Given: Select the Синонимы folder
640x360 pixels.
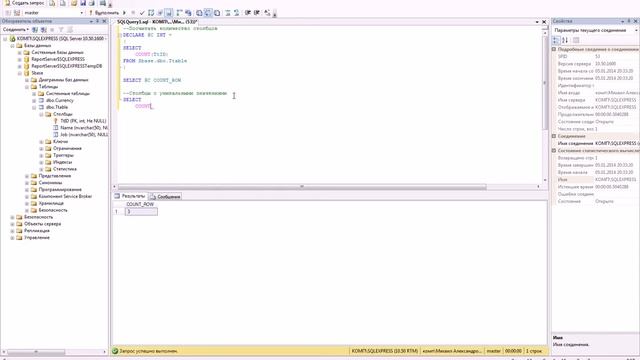Looking at the screenshot, I should [x=50, y=183].
